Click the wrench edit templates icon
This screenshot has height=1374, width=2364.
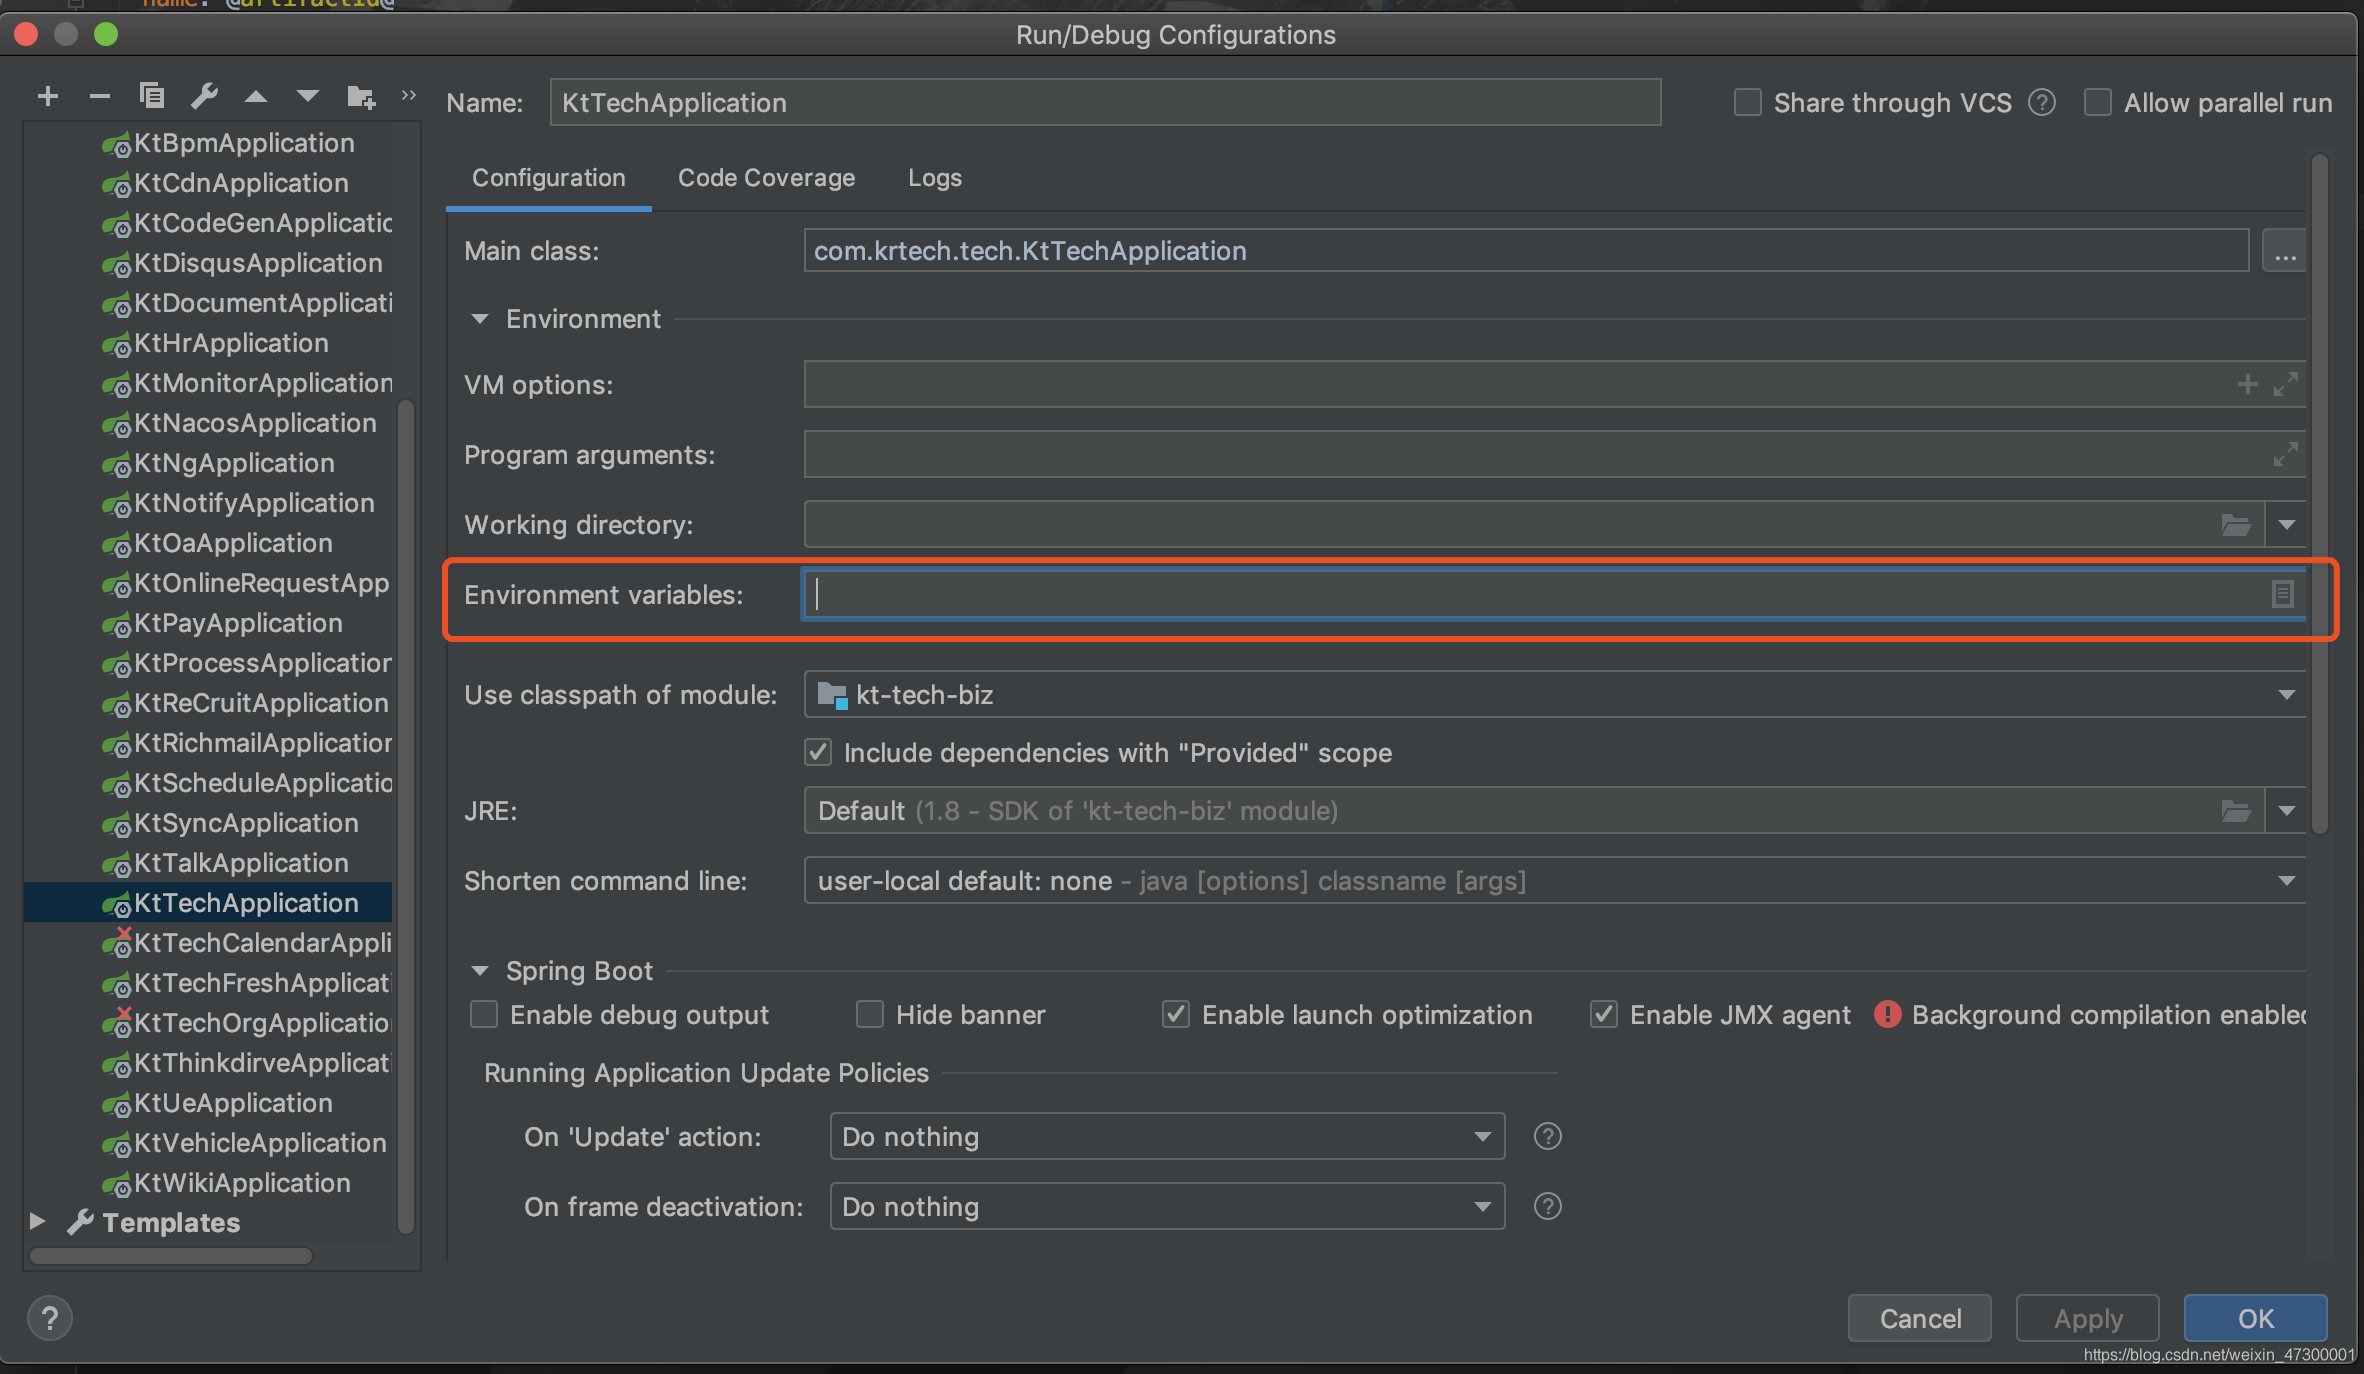tap(204, 96)
